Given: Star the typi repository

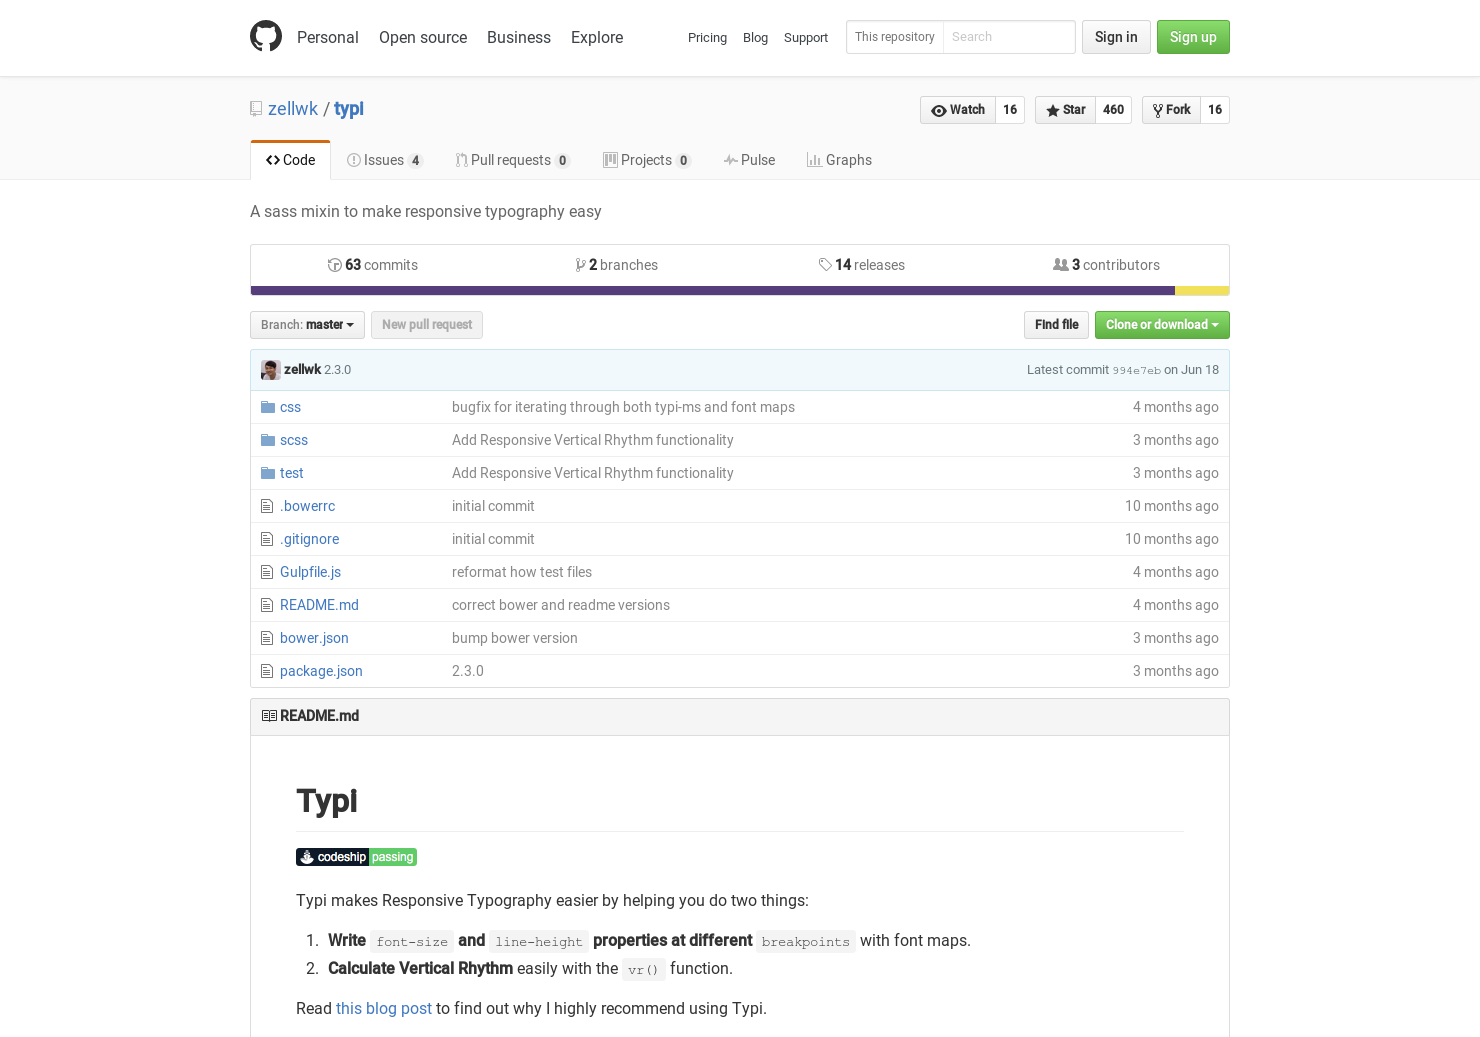Looking at the screenshot, I should pyautogui.click(x=1066, y=110).
